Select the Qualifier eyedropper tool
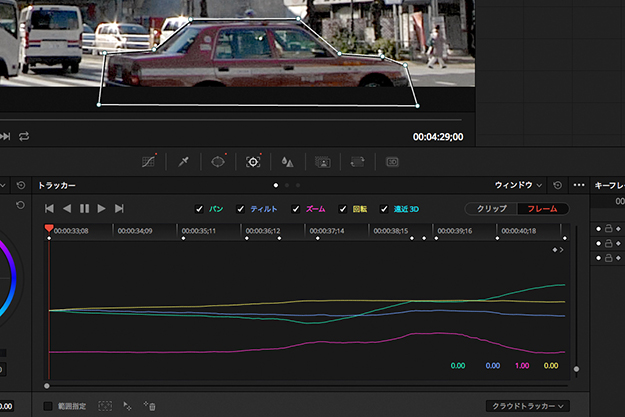Screen dimensions: 625x417 pyautogui.click(x=183, y=161)
